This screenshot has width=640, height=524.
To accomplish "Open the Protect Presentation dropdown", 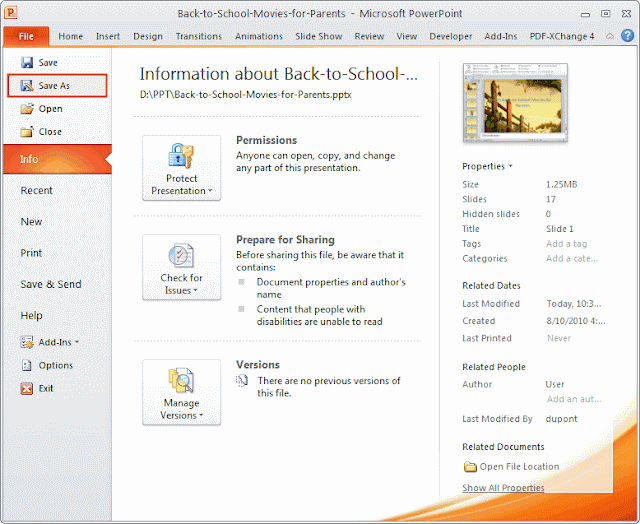I will pyautogui.click(x=182, y=168).
